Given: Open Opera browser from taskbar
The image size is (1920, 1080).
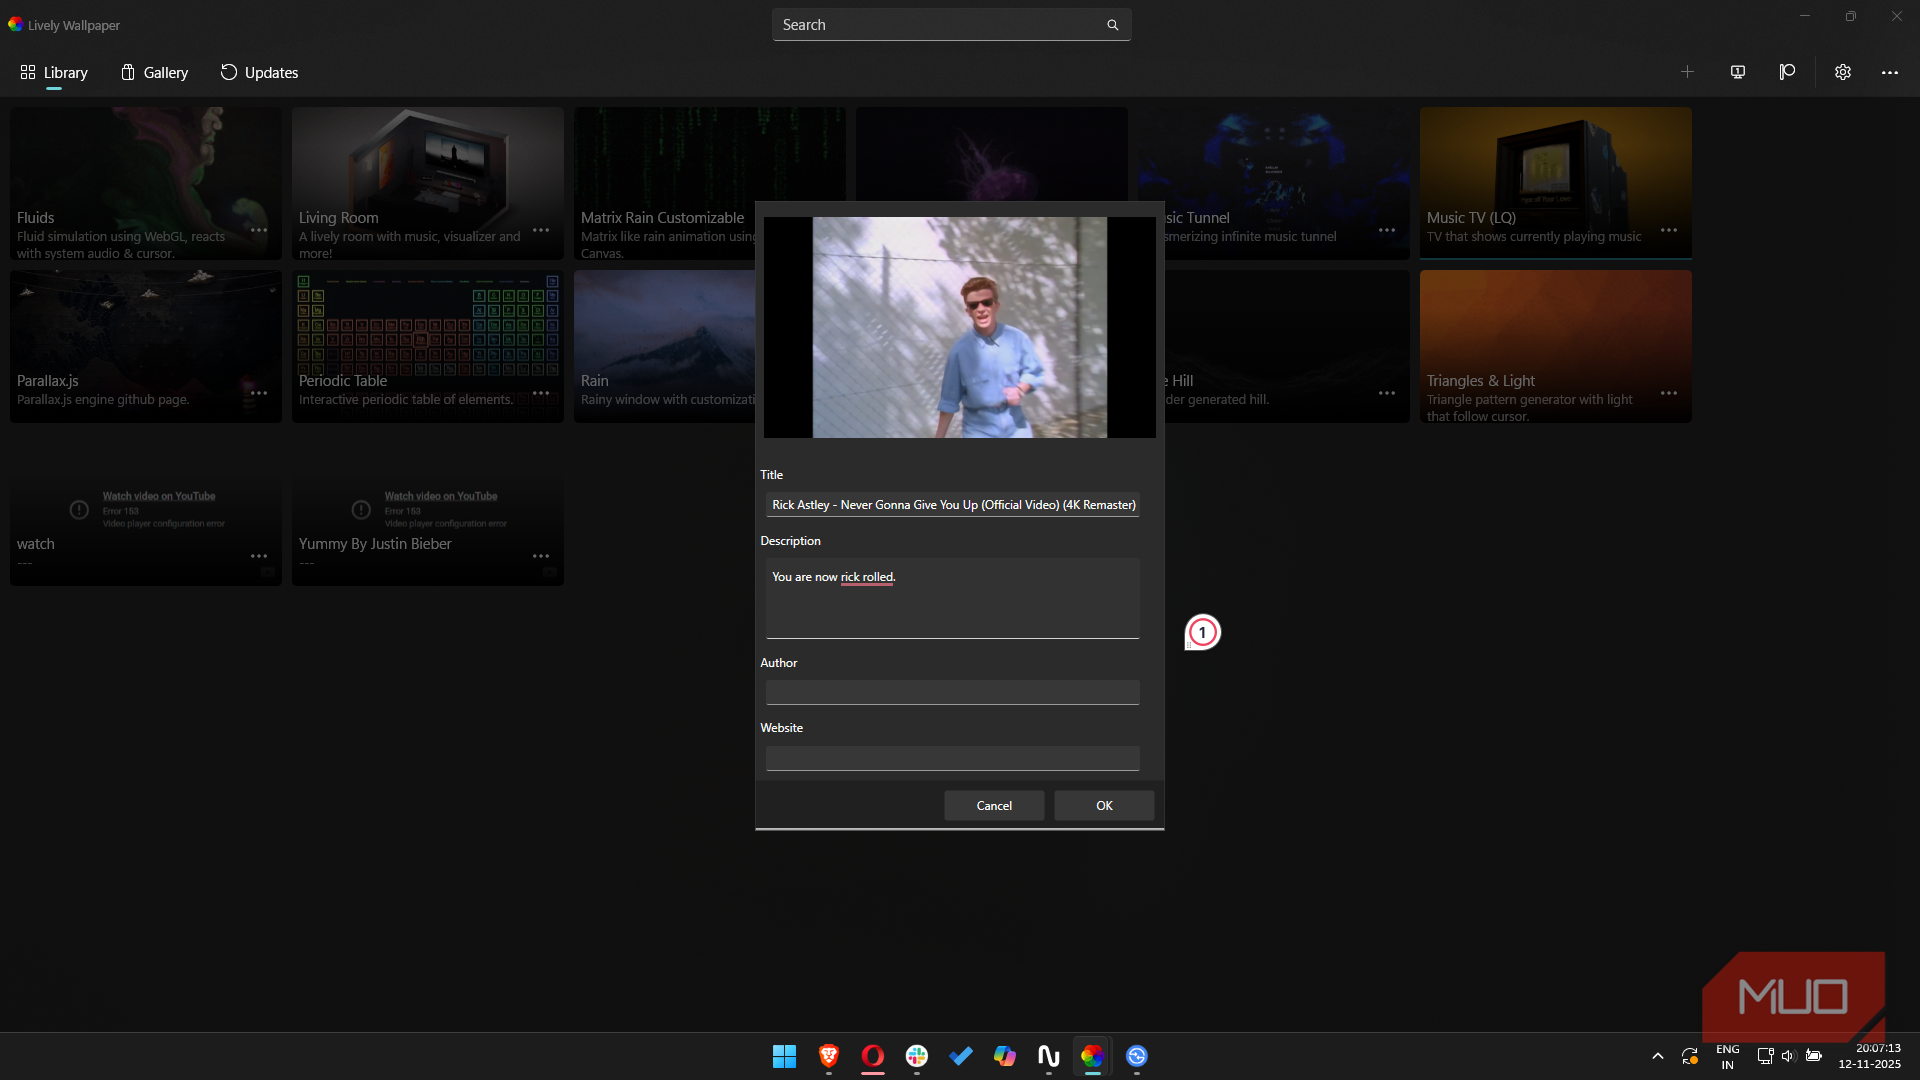Looking at the screenshot, I should 872,1056.
